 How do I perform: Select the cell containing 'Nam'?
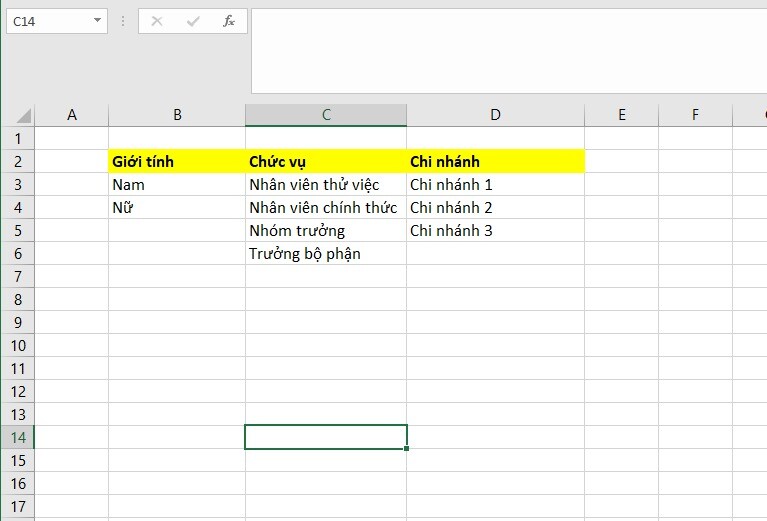coord(177,184)
